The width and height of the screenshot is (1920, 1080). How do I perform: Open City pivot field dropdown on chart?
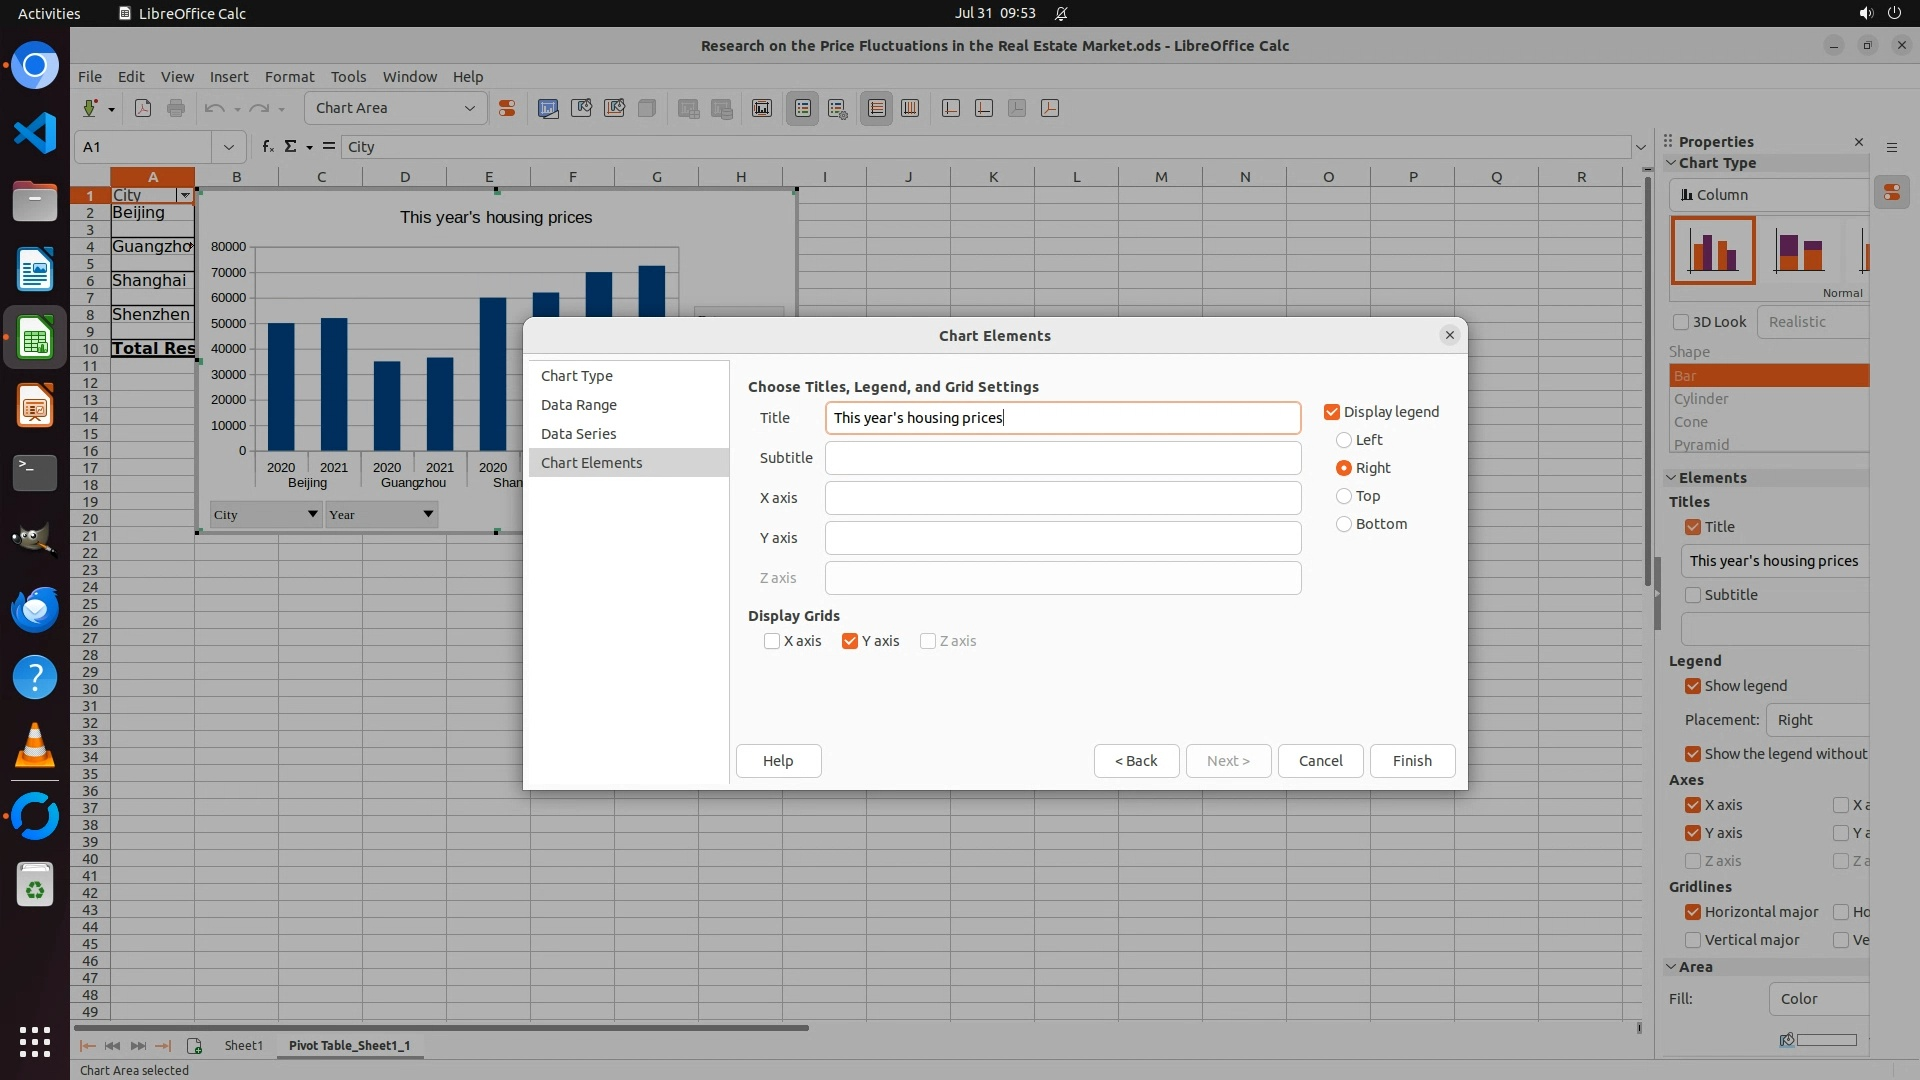[x=312, y=514]
